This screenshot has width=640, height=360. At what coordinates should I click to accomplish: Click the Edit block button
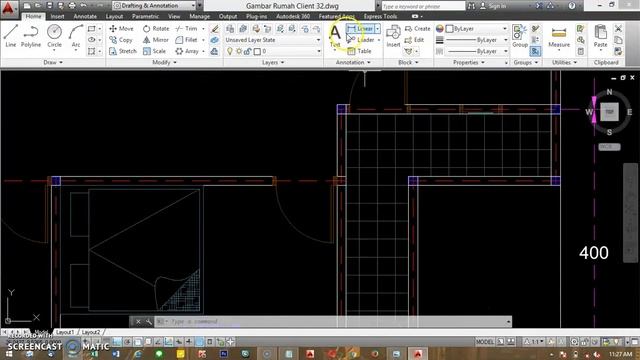(414, 40)
